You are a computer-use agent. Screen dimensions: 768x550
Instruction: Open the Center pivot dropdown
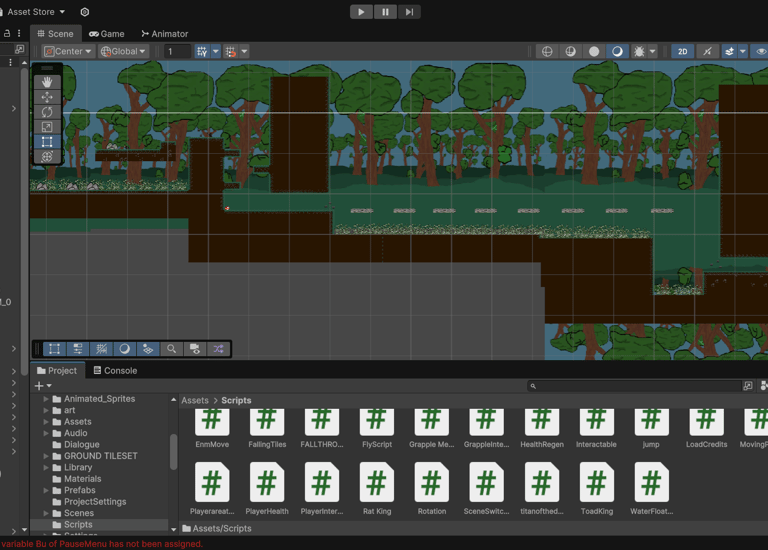[68, 51]
